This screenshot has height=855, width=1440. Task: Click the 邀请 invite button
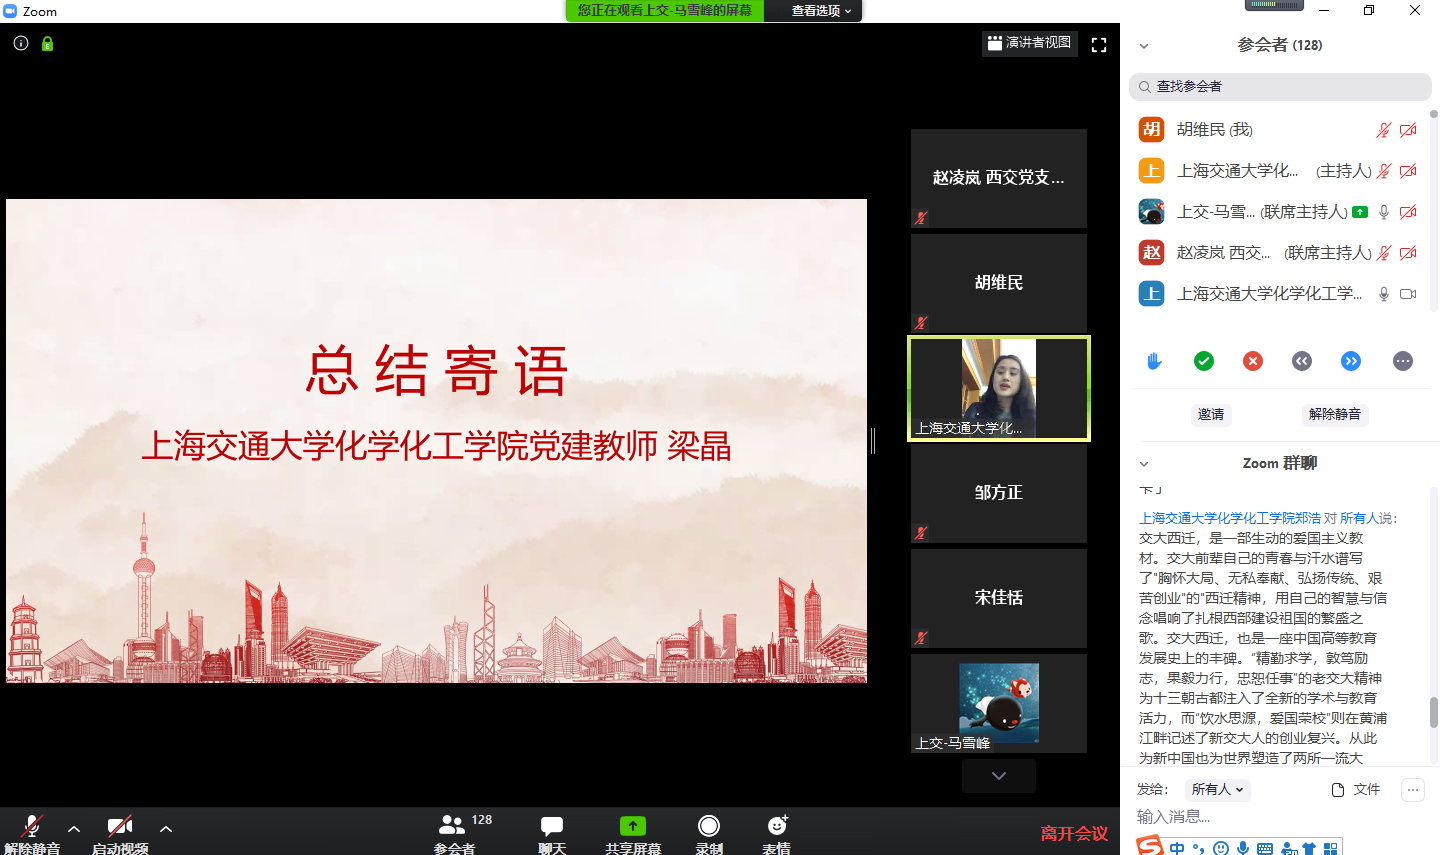1211,414
